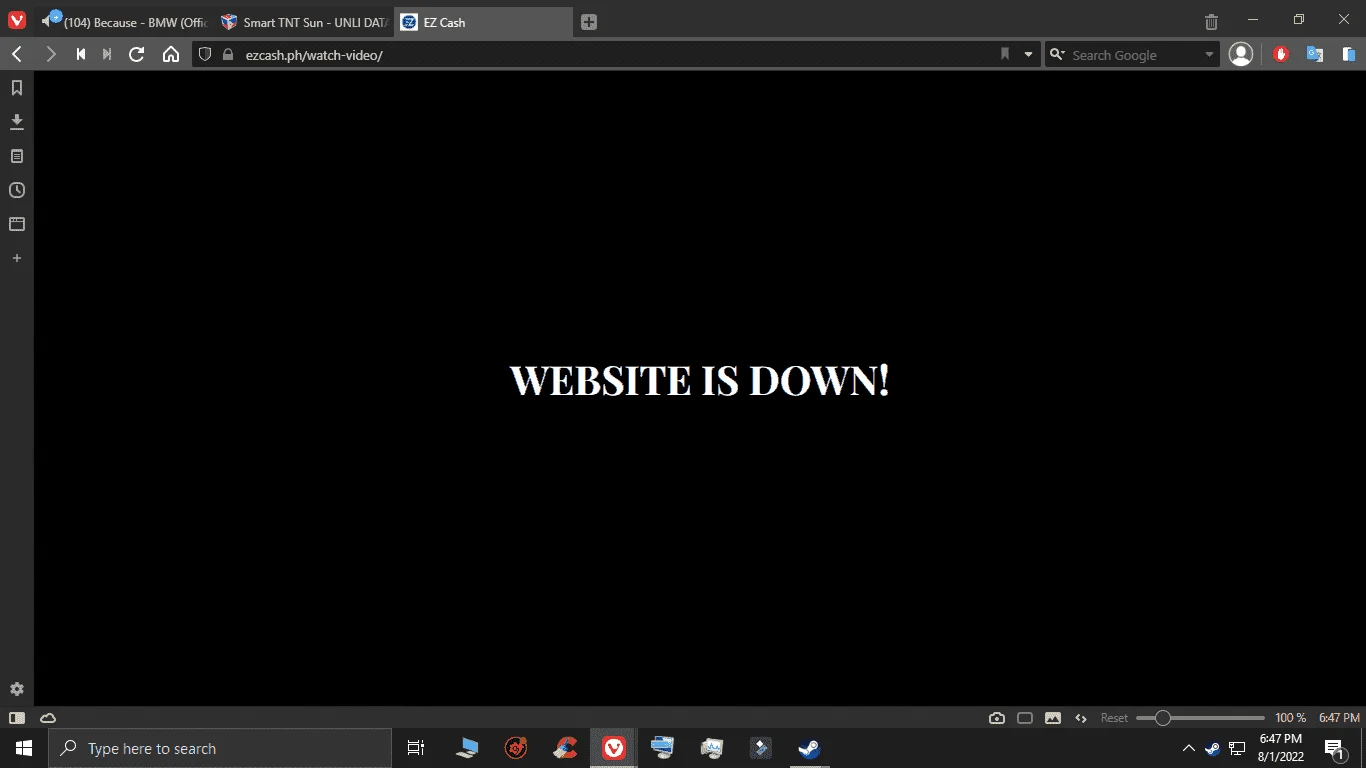This screenshot has width=1366, height=768.
Task: Toggle images and animations loading
Action: click(1053, 718)
